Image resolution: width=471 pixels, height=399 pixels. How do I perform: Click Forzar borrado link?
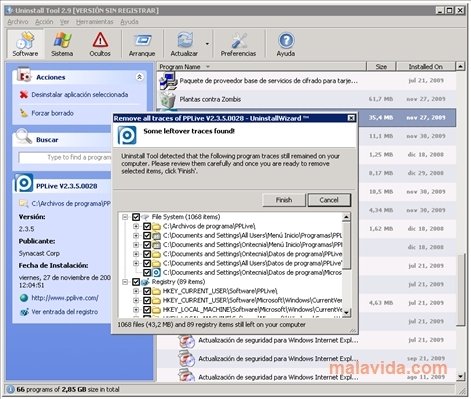(52, 113)
